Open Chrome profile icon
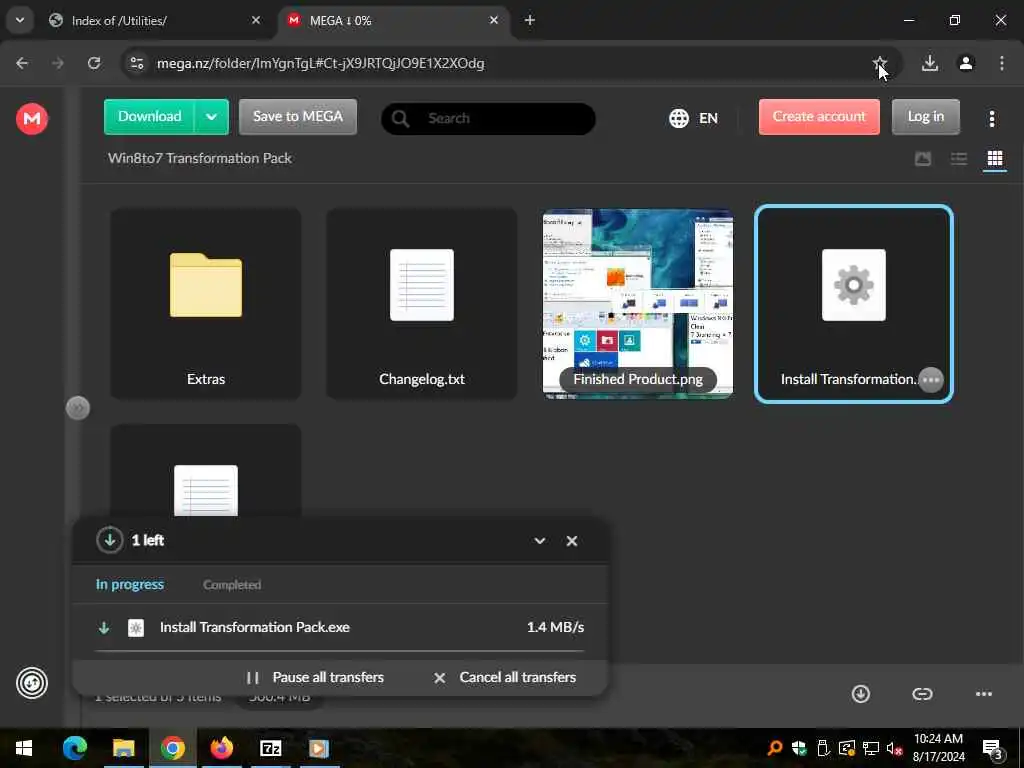This screenshot has width=1024, height=768. click(966, 63)
